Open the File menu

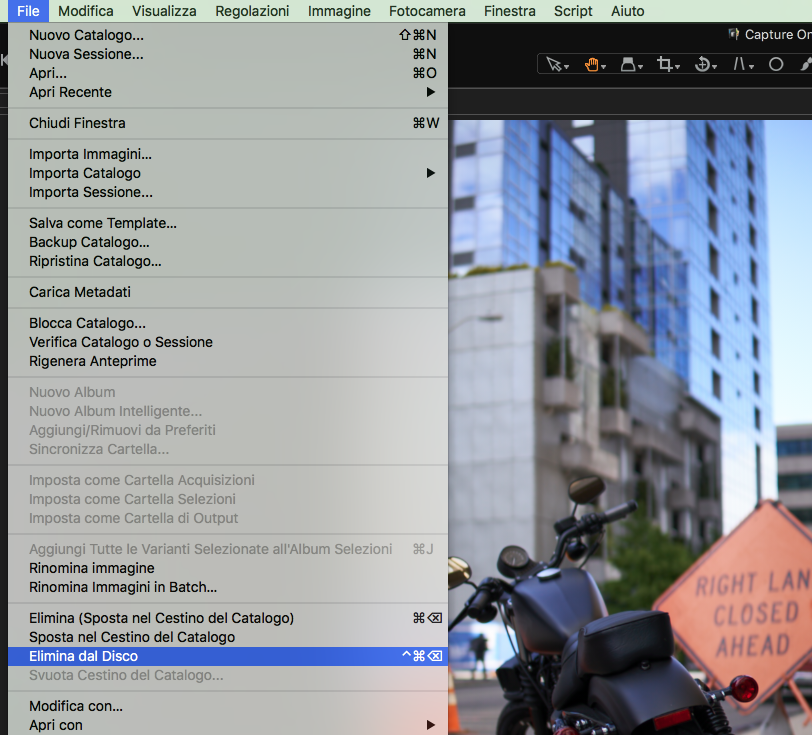click(x=28, y=11)
